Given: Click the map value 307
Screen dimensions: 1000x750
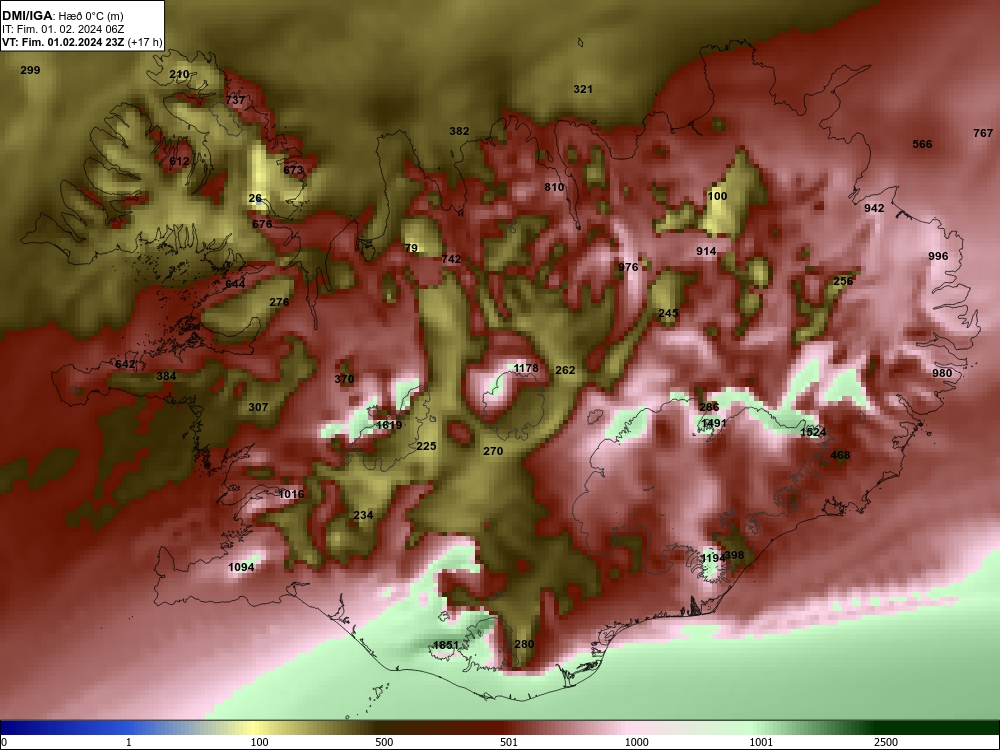Looking at the screenshot, I should tap(258, 408).
